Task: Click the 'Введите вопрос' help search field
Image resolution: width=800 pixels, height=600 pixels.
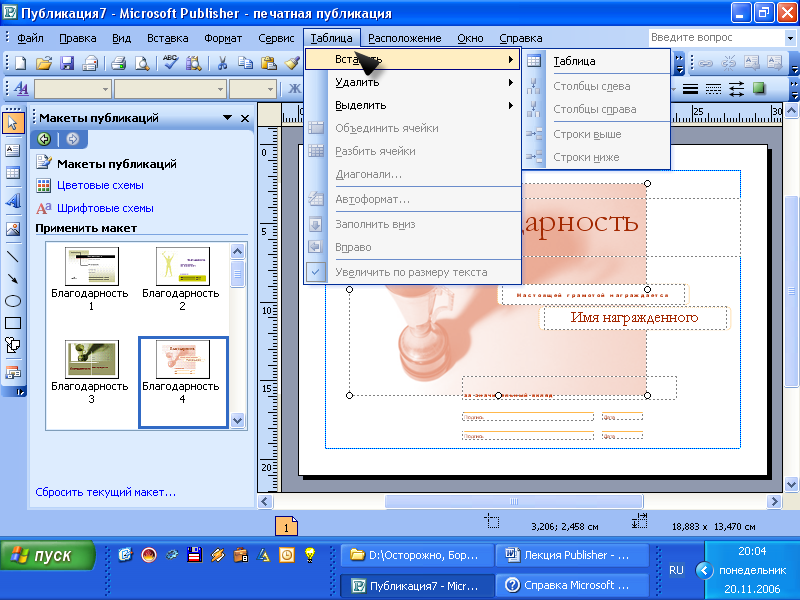Action: coord(712,37)
